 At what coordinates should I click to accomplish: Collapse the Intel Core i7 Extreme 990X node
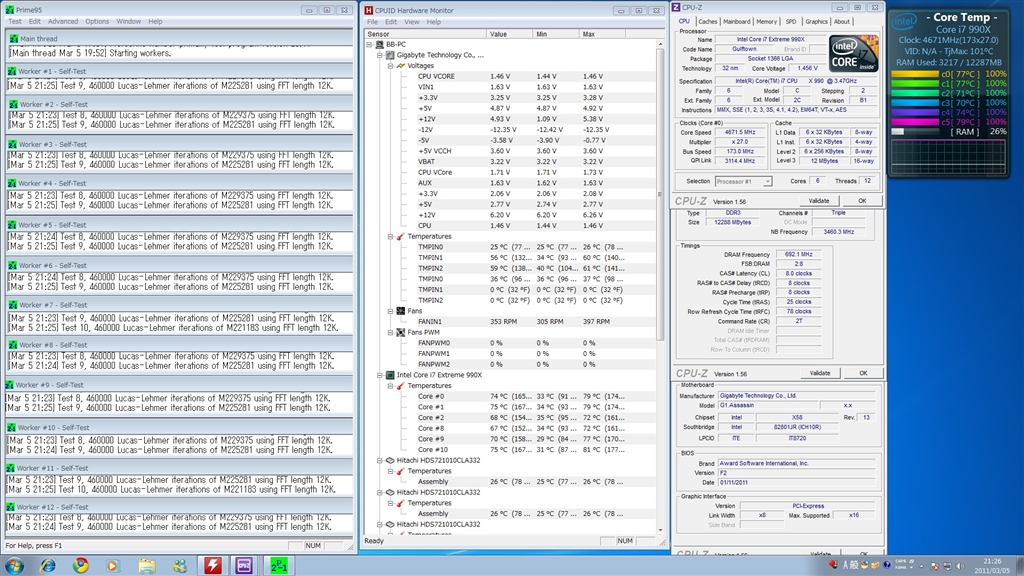point(380,375)
